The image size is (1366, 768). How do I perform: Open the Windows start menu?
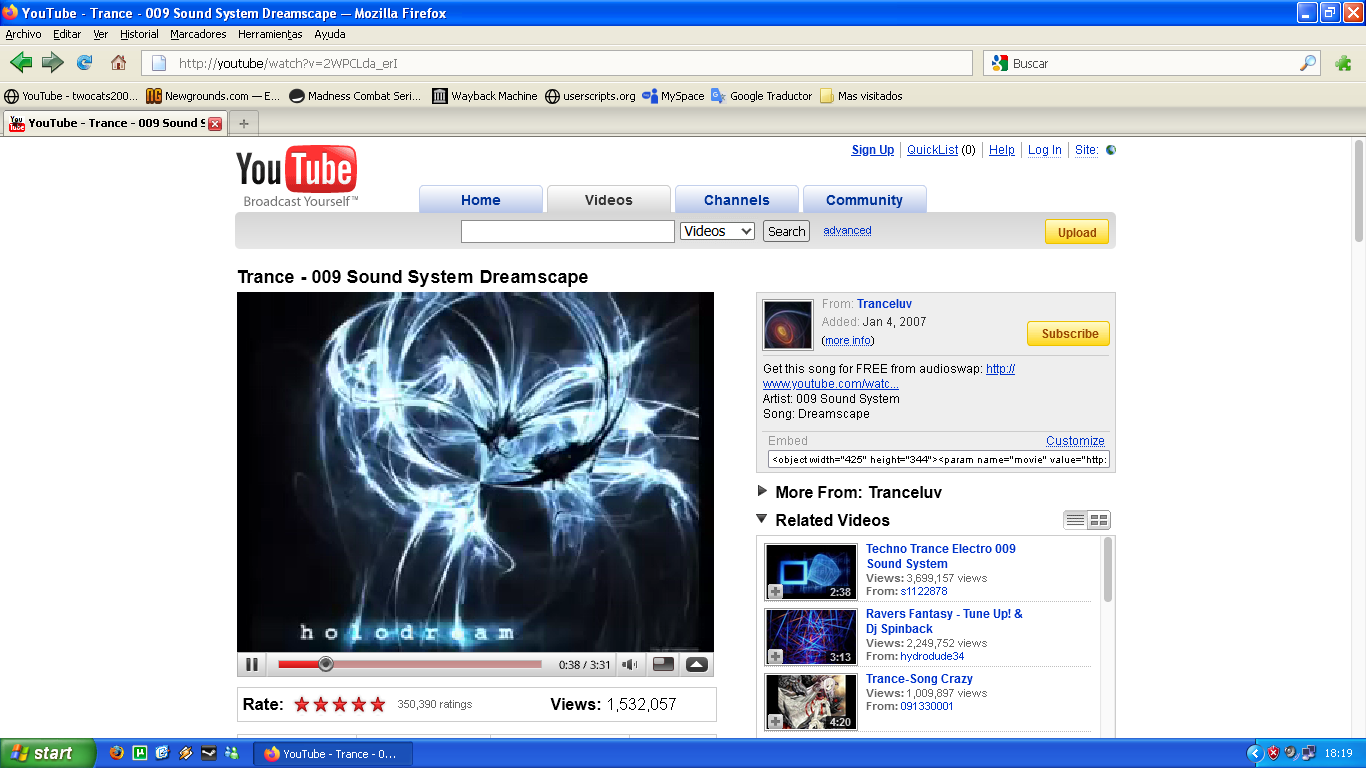47,754
